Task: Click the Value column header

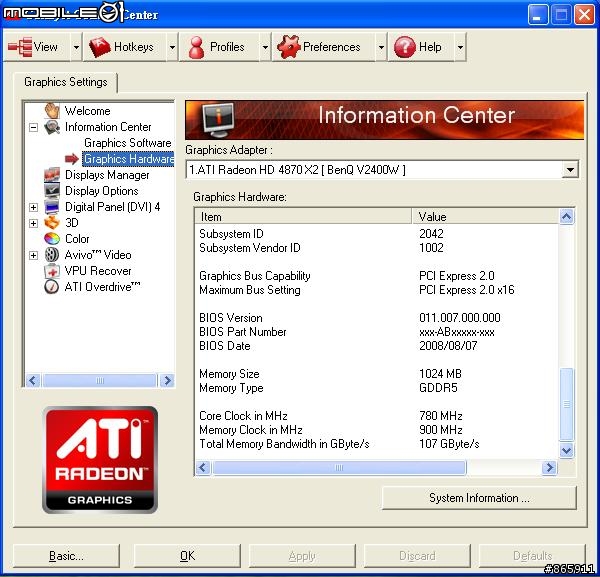Action: pos(486,217)
